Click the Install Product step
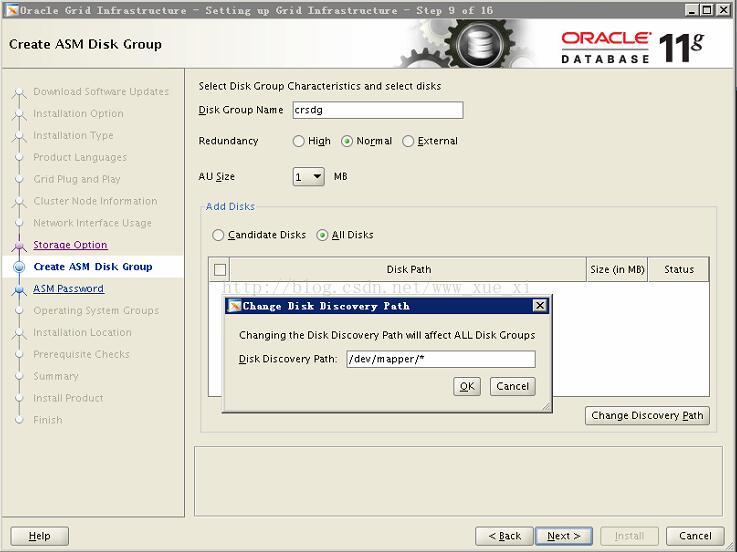This screenshot has width=737, height=552. coord(68,398)
